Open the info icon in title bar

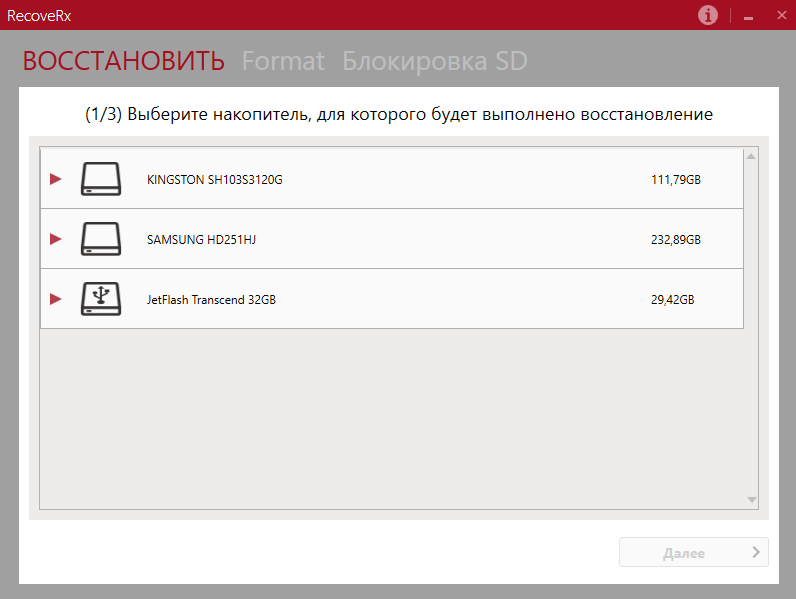tap(708, 15)
